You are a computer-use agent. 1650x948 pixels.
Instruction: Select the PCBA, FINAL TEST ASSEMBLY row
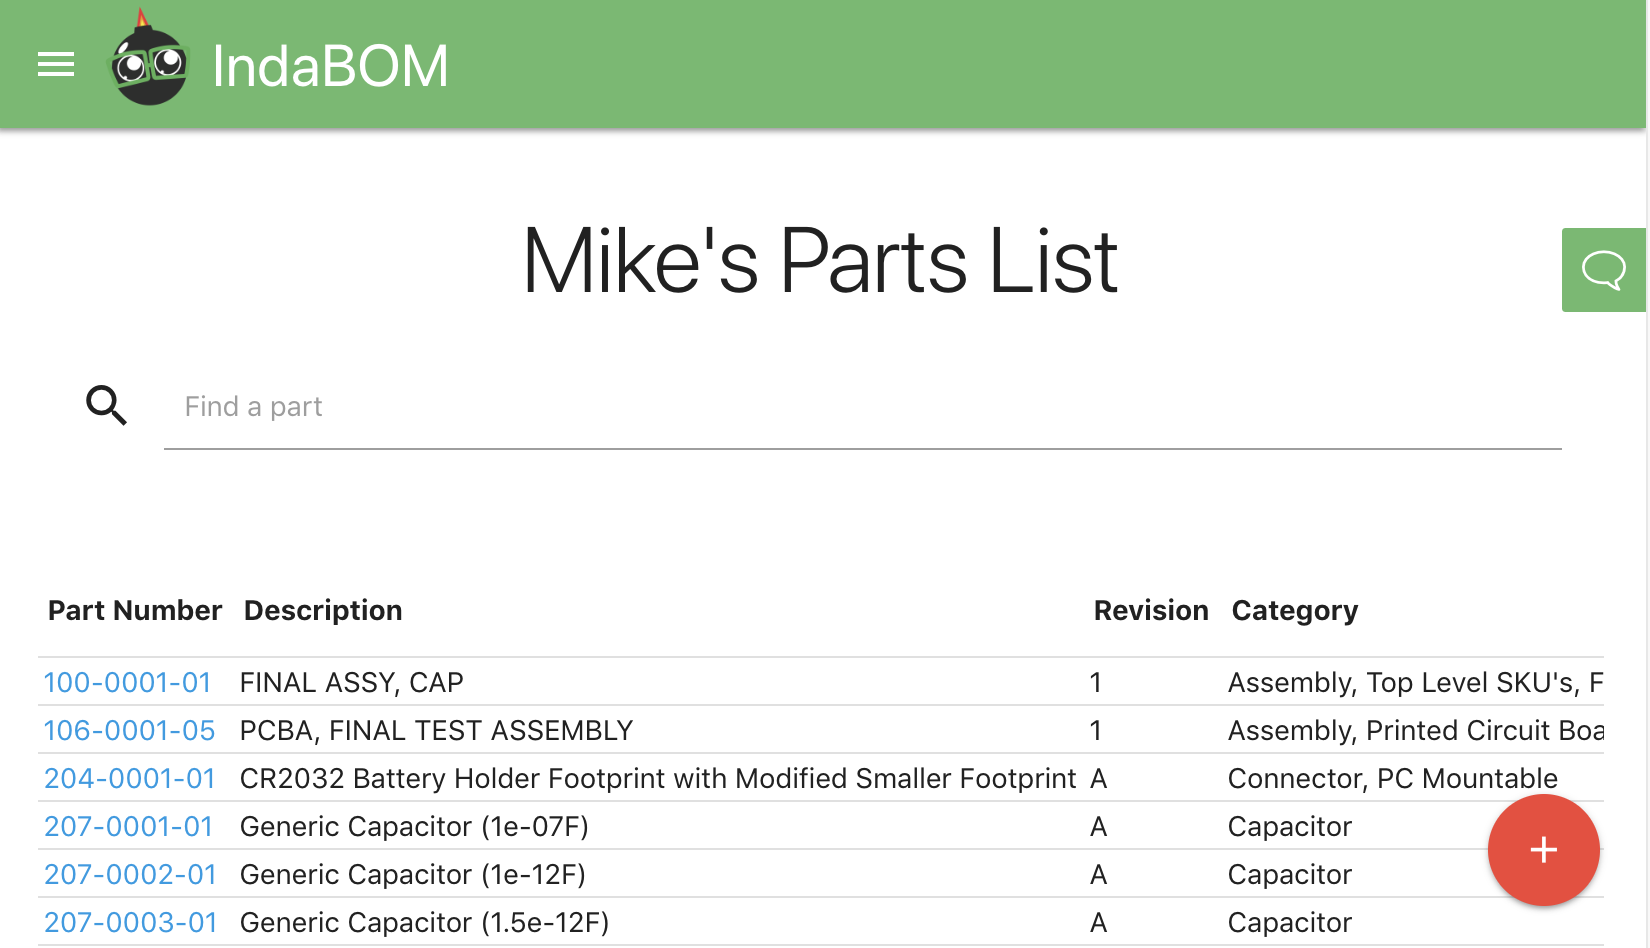point(821,730)
